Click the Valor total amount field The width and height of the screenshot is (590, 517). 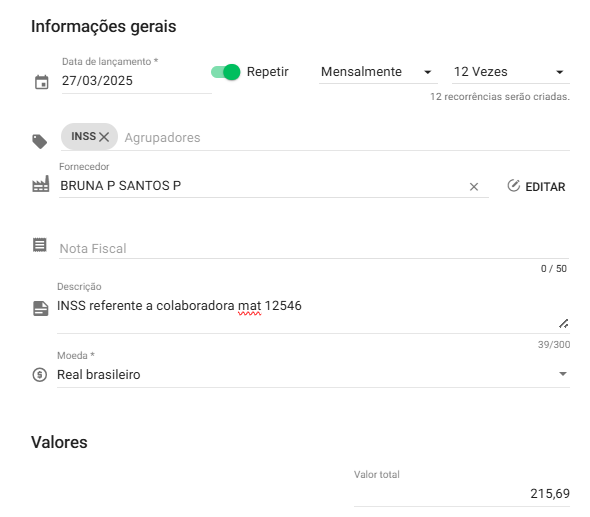click(462, 494)
